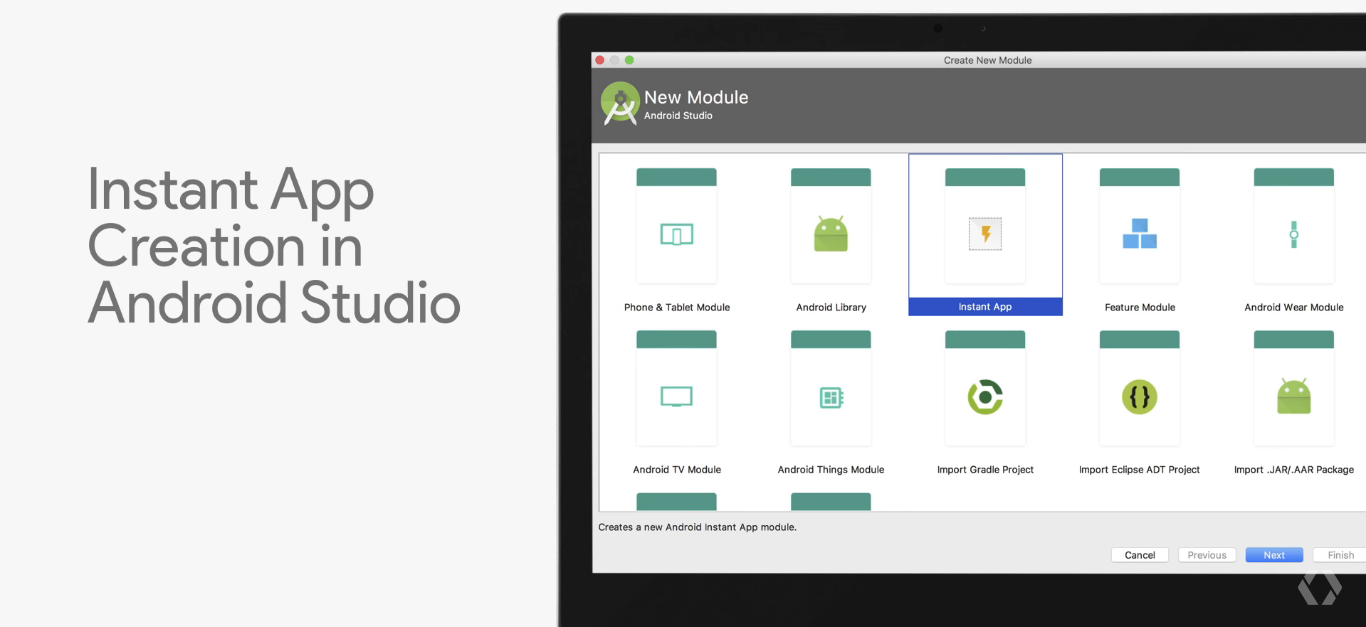
Task: Choose the Import Gradle Project icon
Action: [985, 397]
